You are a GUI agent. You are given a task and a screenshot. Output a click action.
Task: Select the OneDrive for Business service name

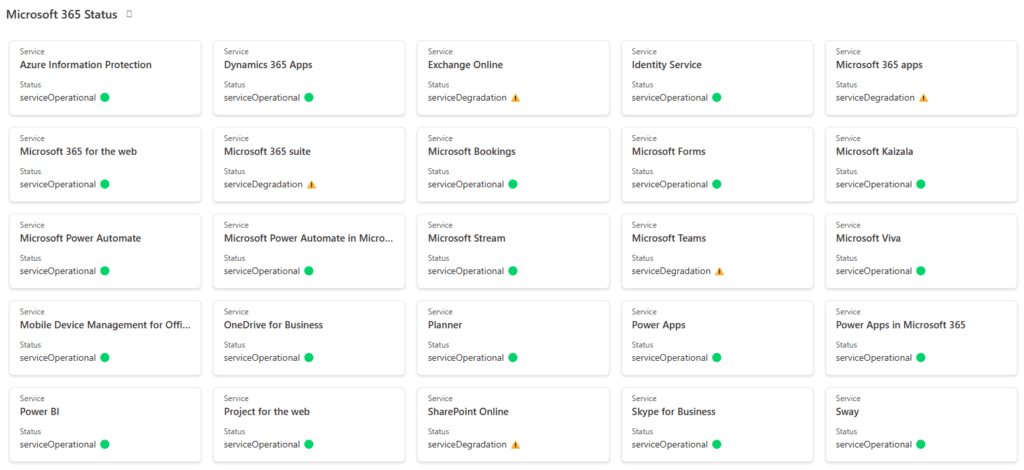(273, 325)
